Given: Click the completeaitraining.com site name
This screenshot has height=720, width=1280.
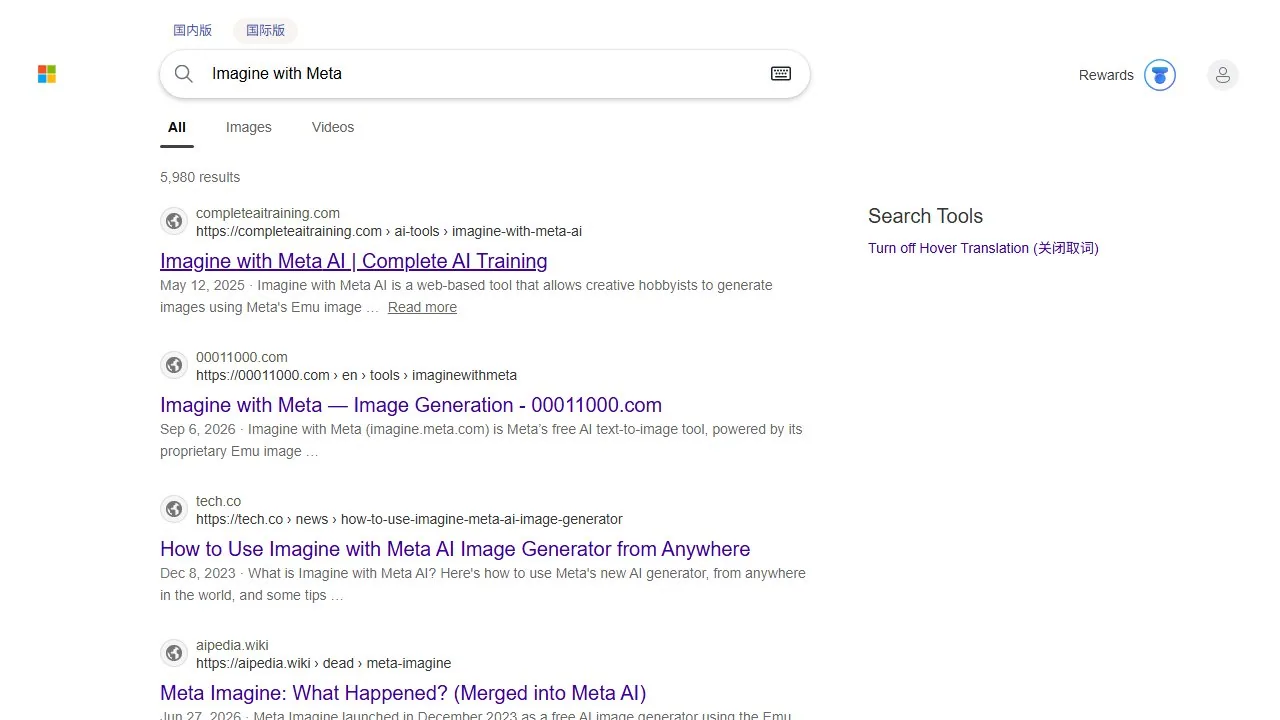Looking at the screenshot, I should (x=268, y=213).
